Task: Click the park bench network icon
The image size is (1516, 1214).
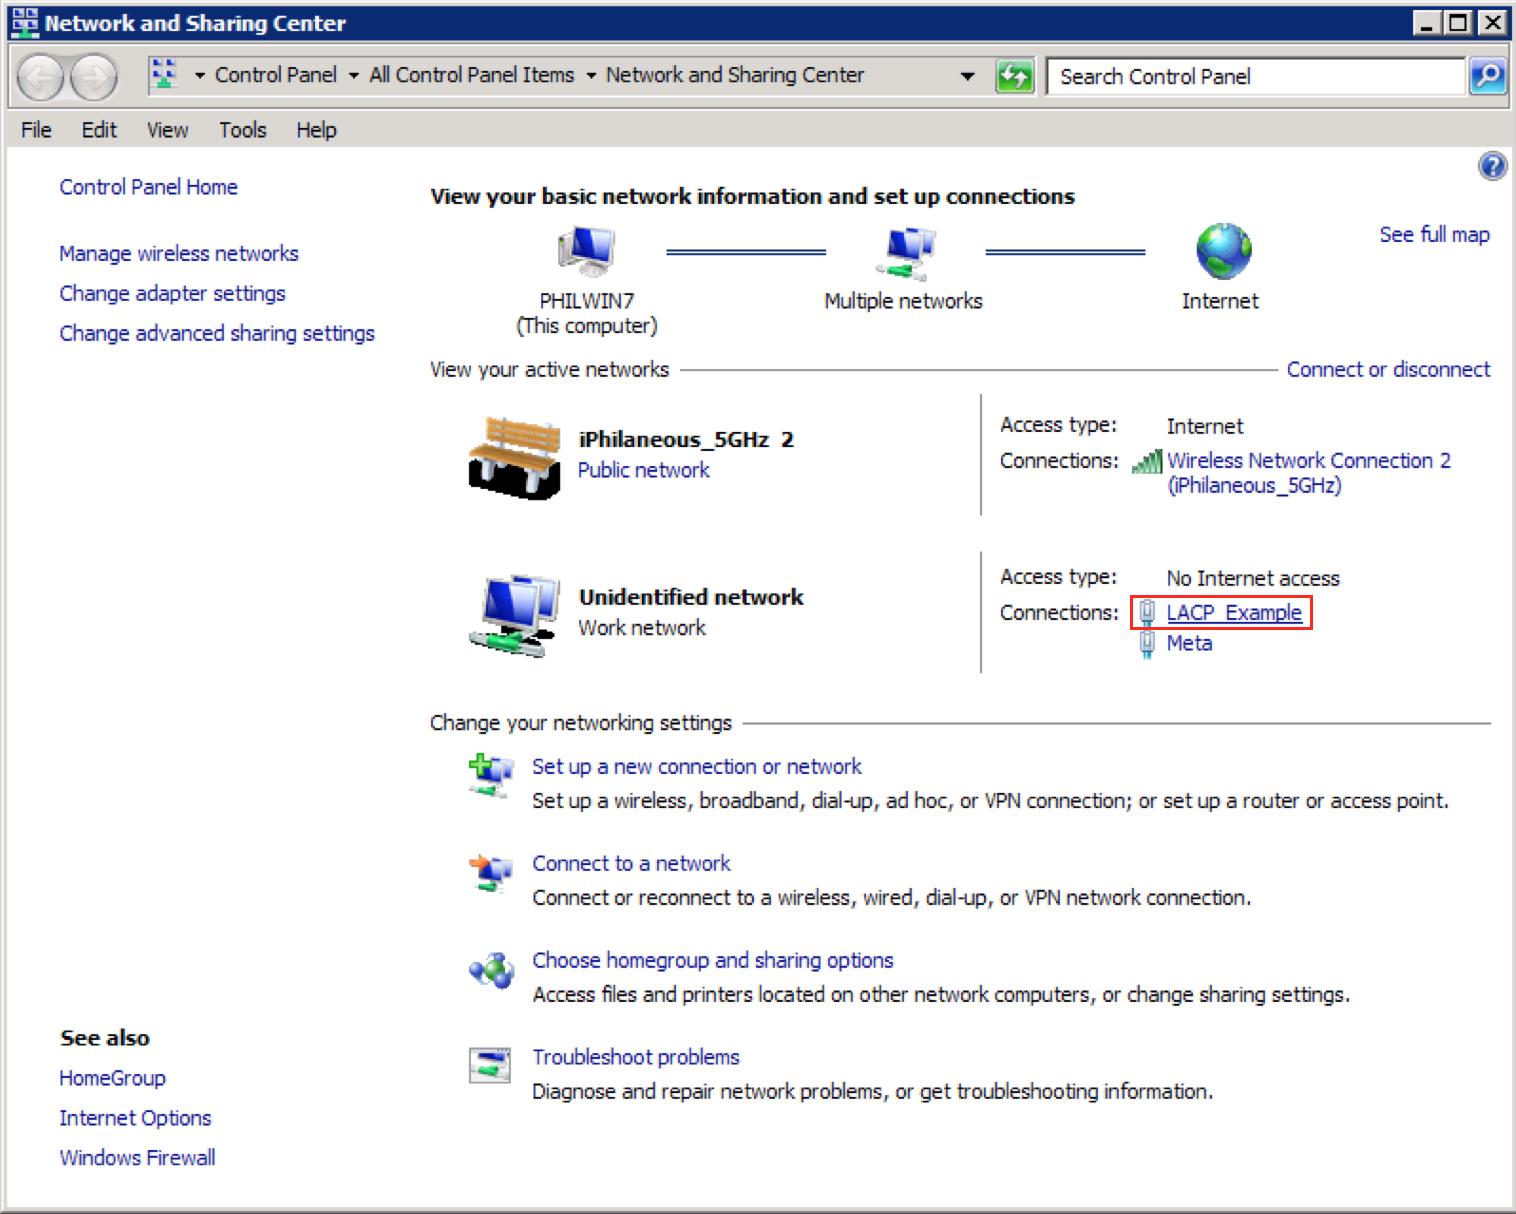Action: pos(514,457)
